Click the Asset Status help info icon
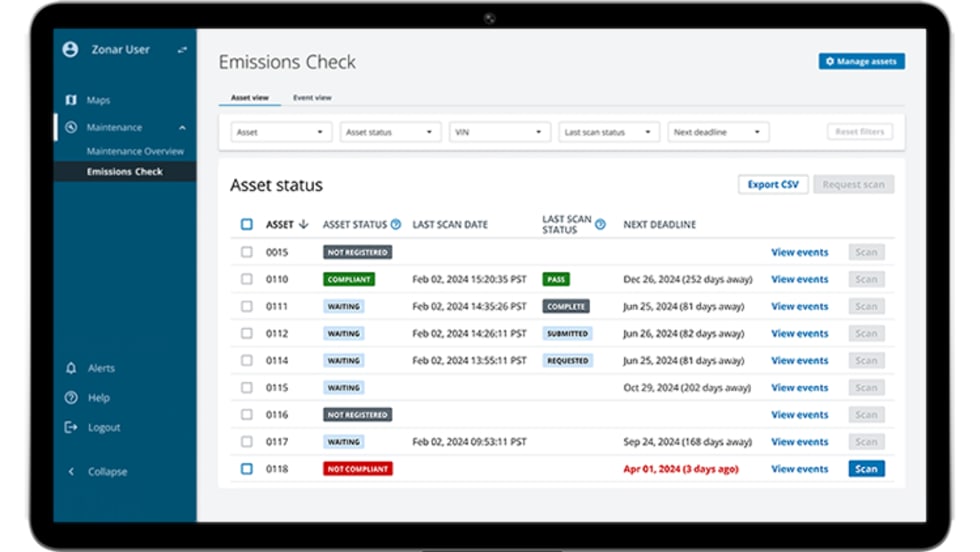Screen dimensions: 980x552 396,224
